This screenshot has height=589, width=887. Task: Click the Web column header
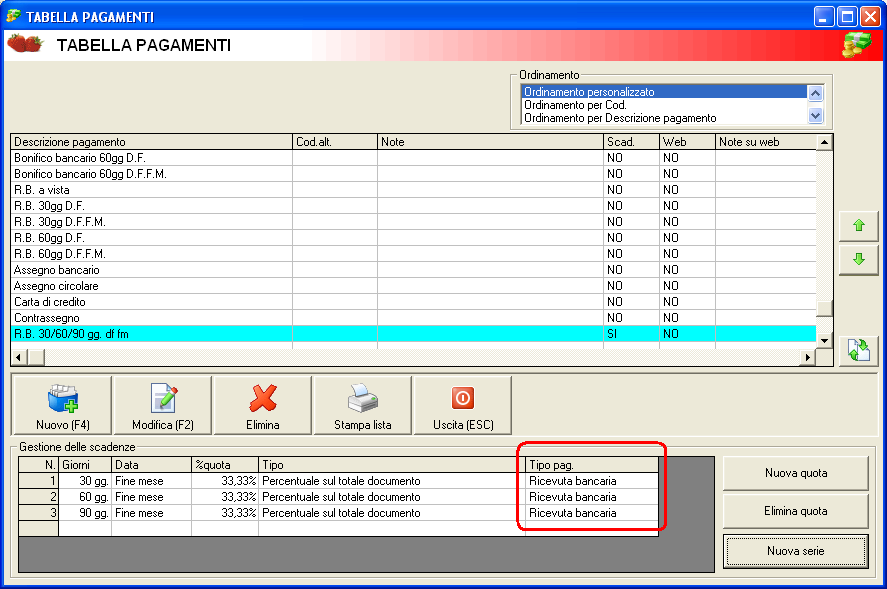coord(687,142)
